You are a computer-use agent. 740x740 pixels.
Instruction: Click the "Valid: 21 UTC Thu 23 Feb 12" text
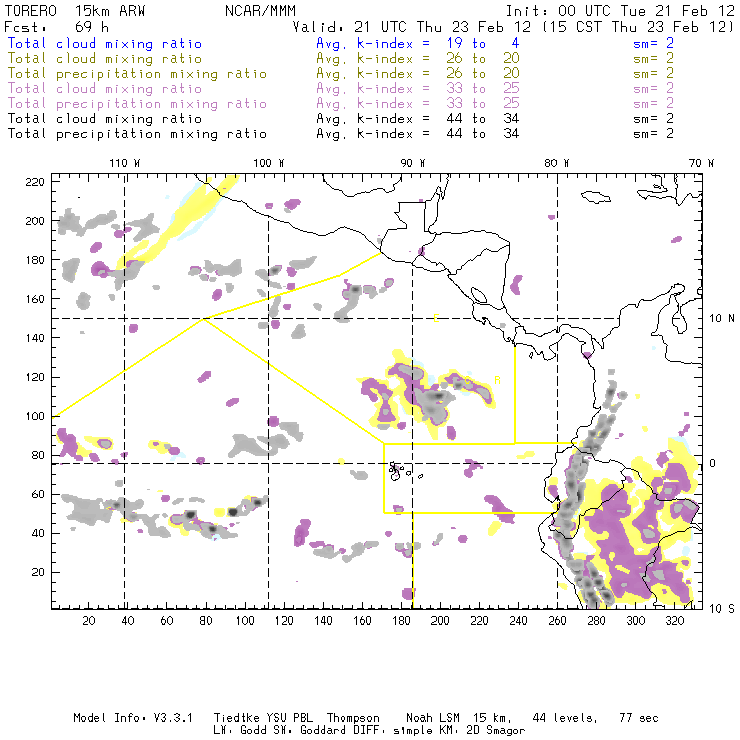pos(411,27)
